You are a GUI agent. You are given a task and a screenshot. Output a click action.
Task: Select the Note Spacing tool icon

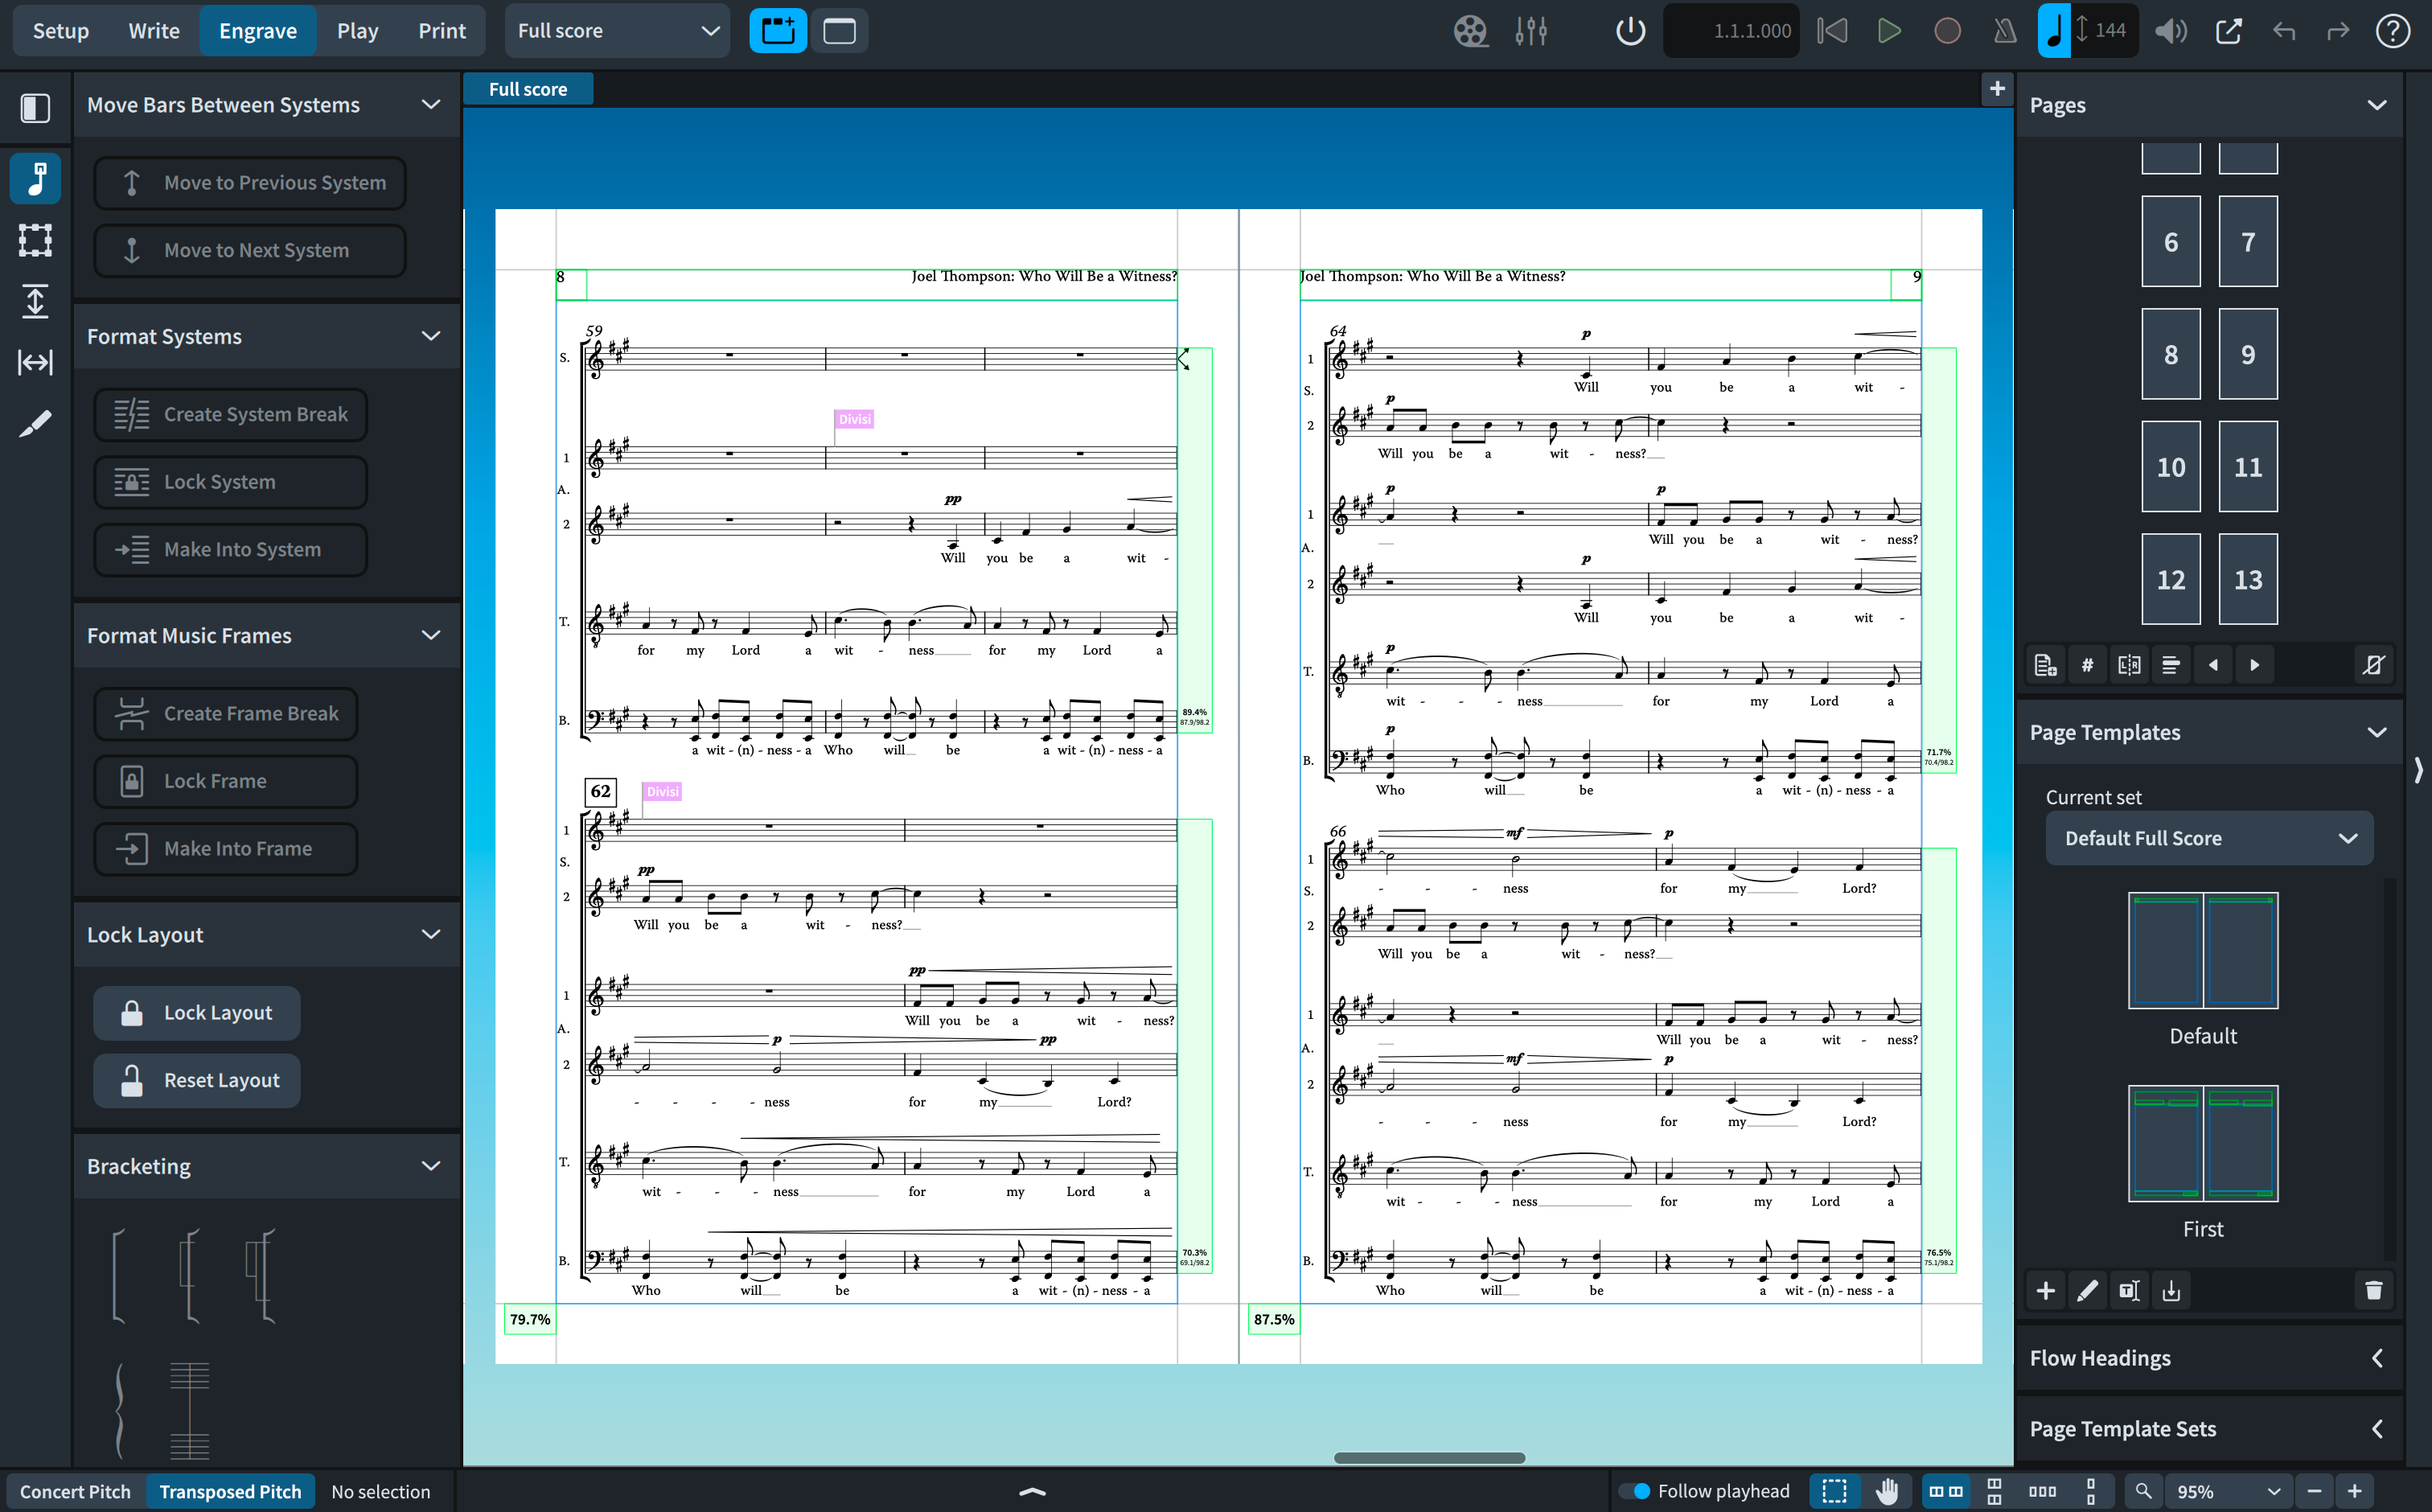(36, 362)
